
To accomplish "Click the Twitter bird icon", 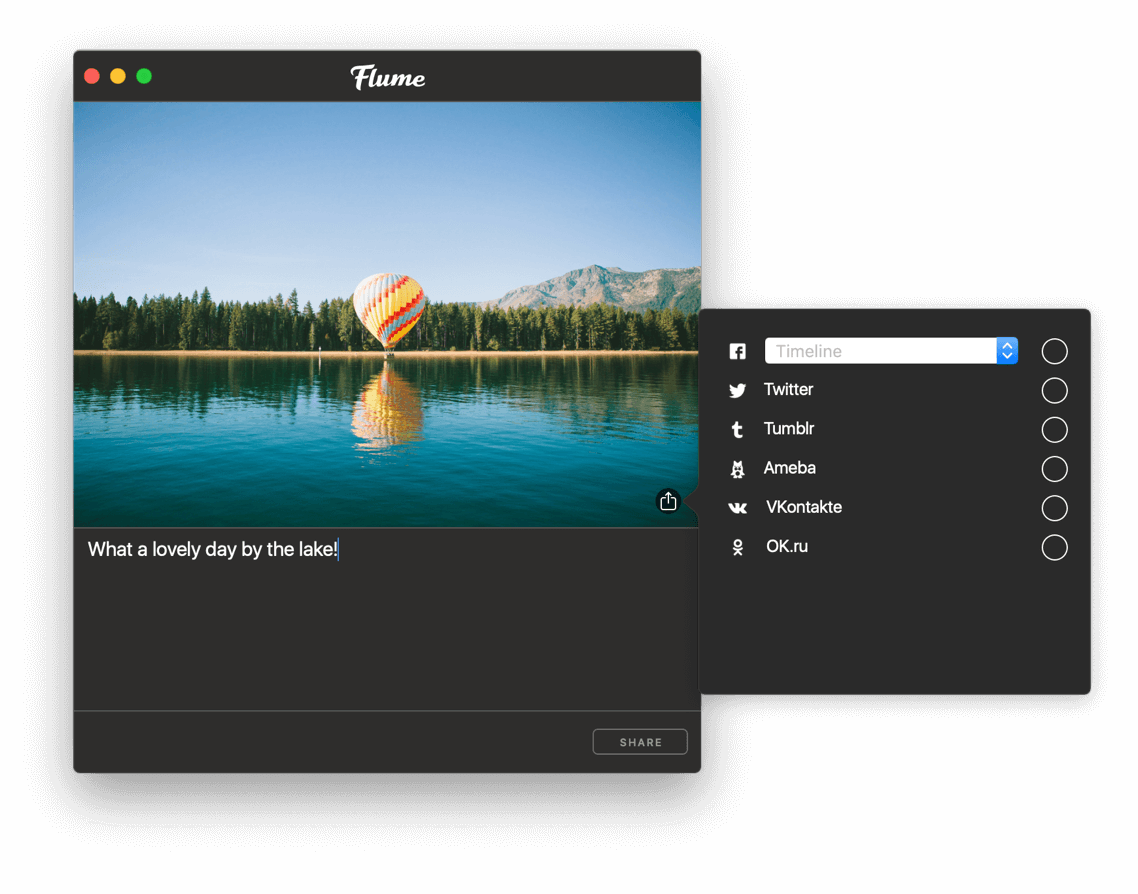I will (x=737, y=390).
